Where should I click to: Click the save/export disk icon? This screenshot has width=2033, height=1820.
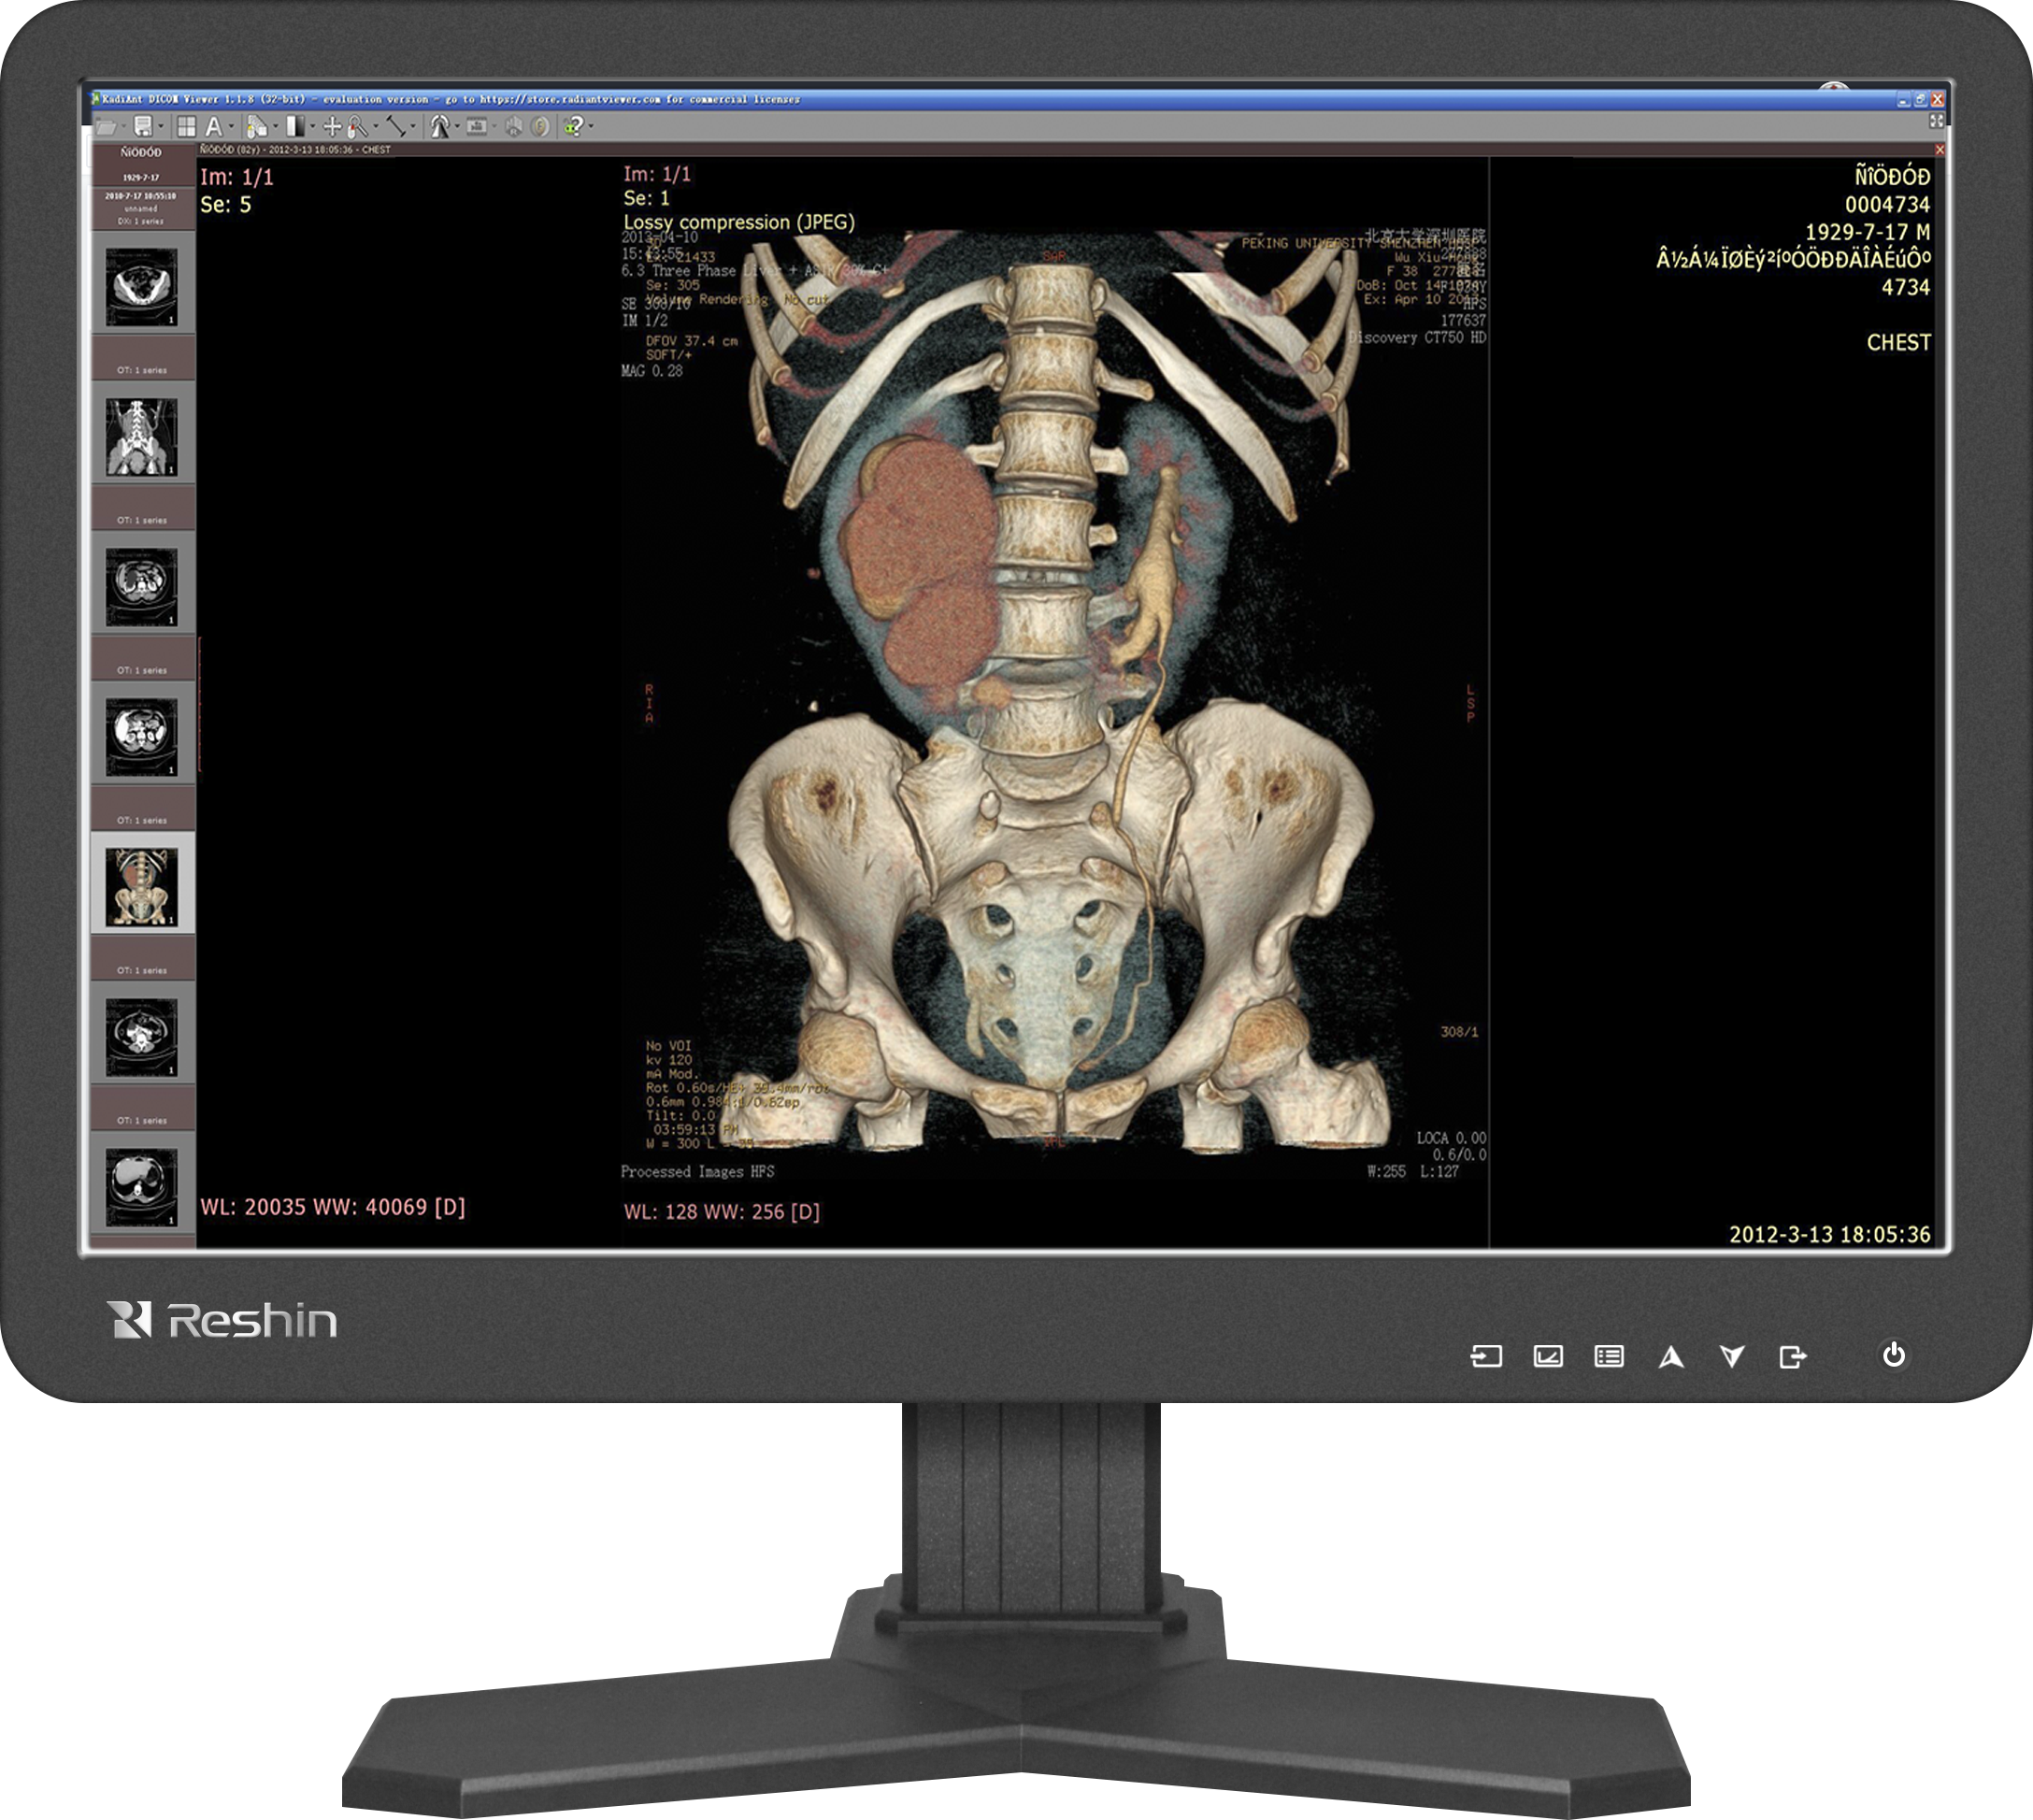[x=144, y=127]
